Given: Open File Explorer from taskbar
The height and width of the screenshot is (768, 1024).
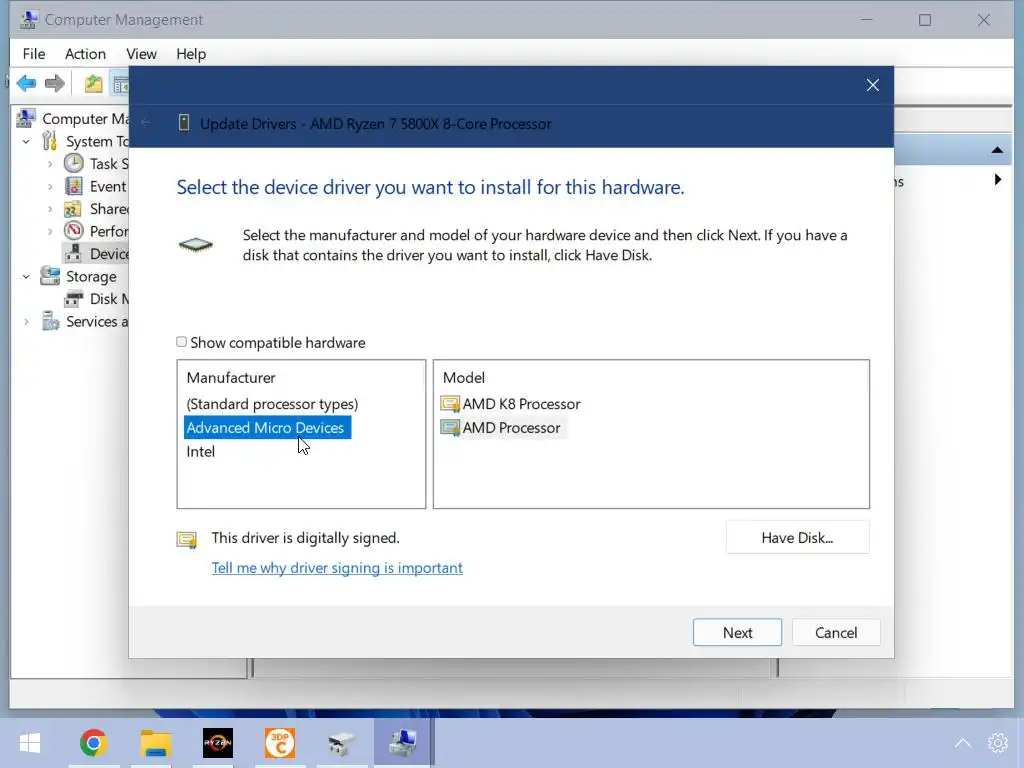Looking at the screenshot, I should coord(155,743).
